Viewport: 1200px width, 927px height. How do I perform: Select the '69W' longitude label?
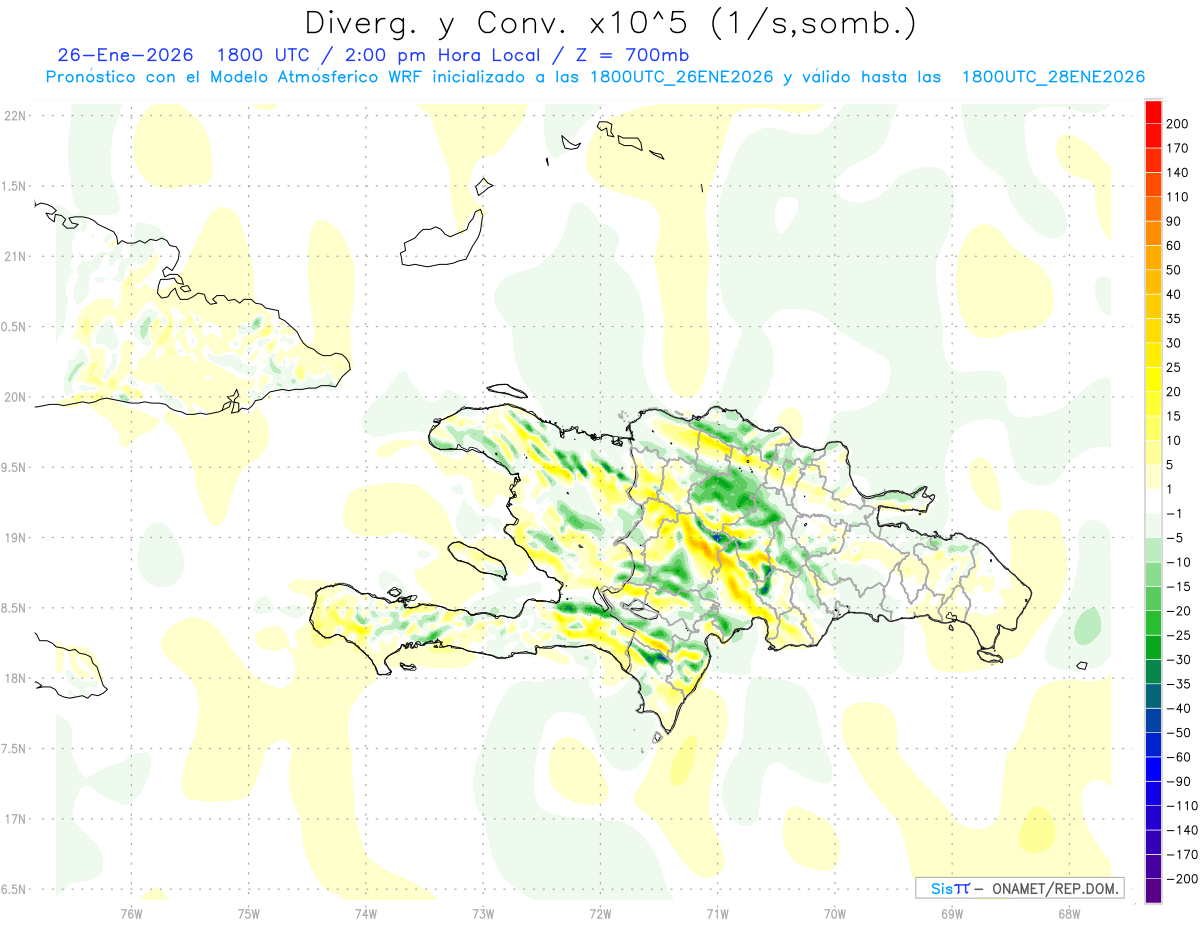[x=951, y=913]
